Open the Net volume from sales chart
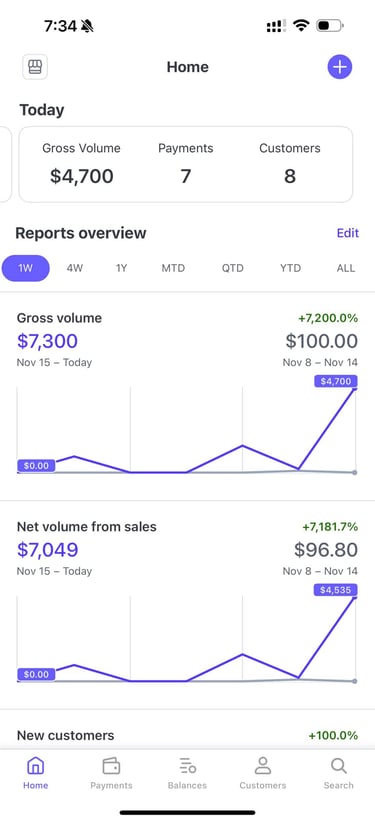Viewport: 375px width, 822px height. click(187, 604)
